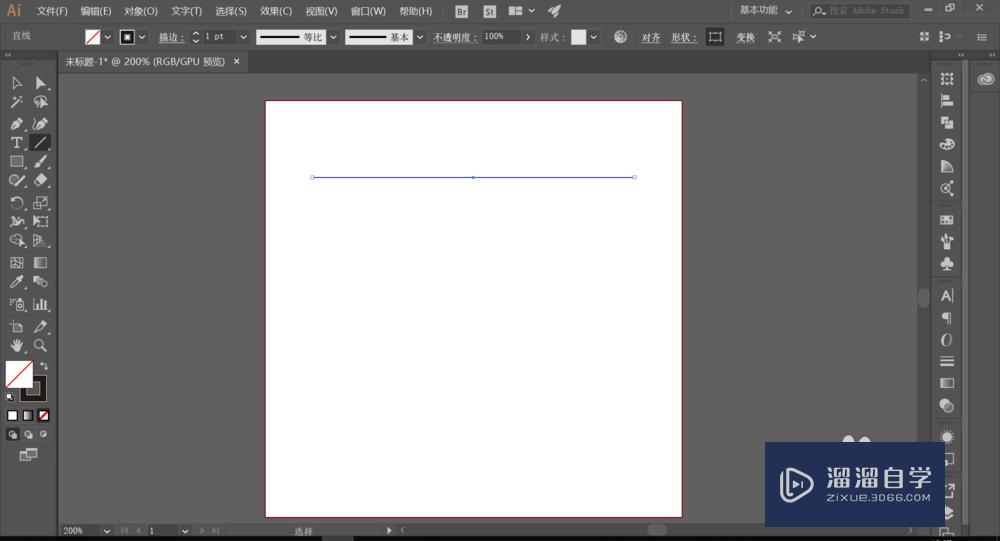Open the Symbols panel with club icon

coord(947,263)
